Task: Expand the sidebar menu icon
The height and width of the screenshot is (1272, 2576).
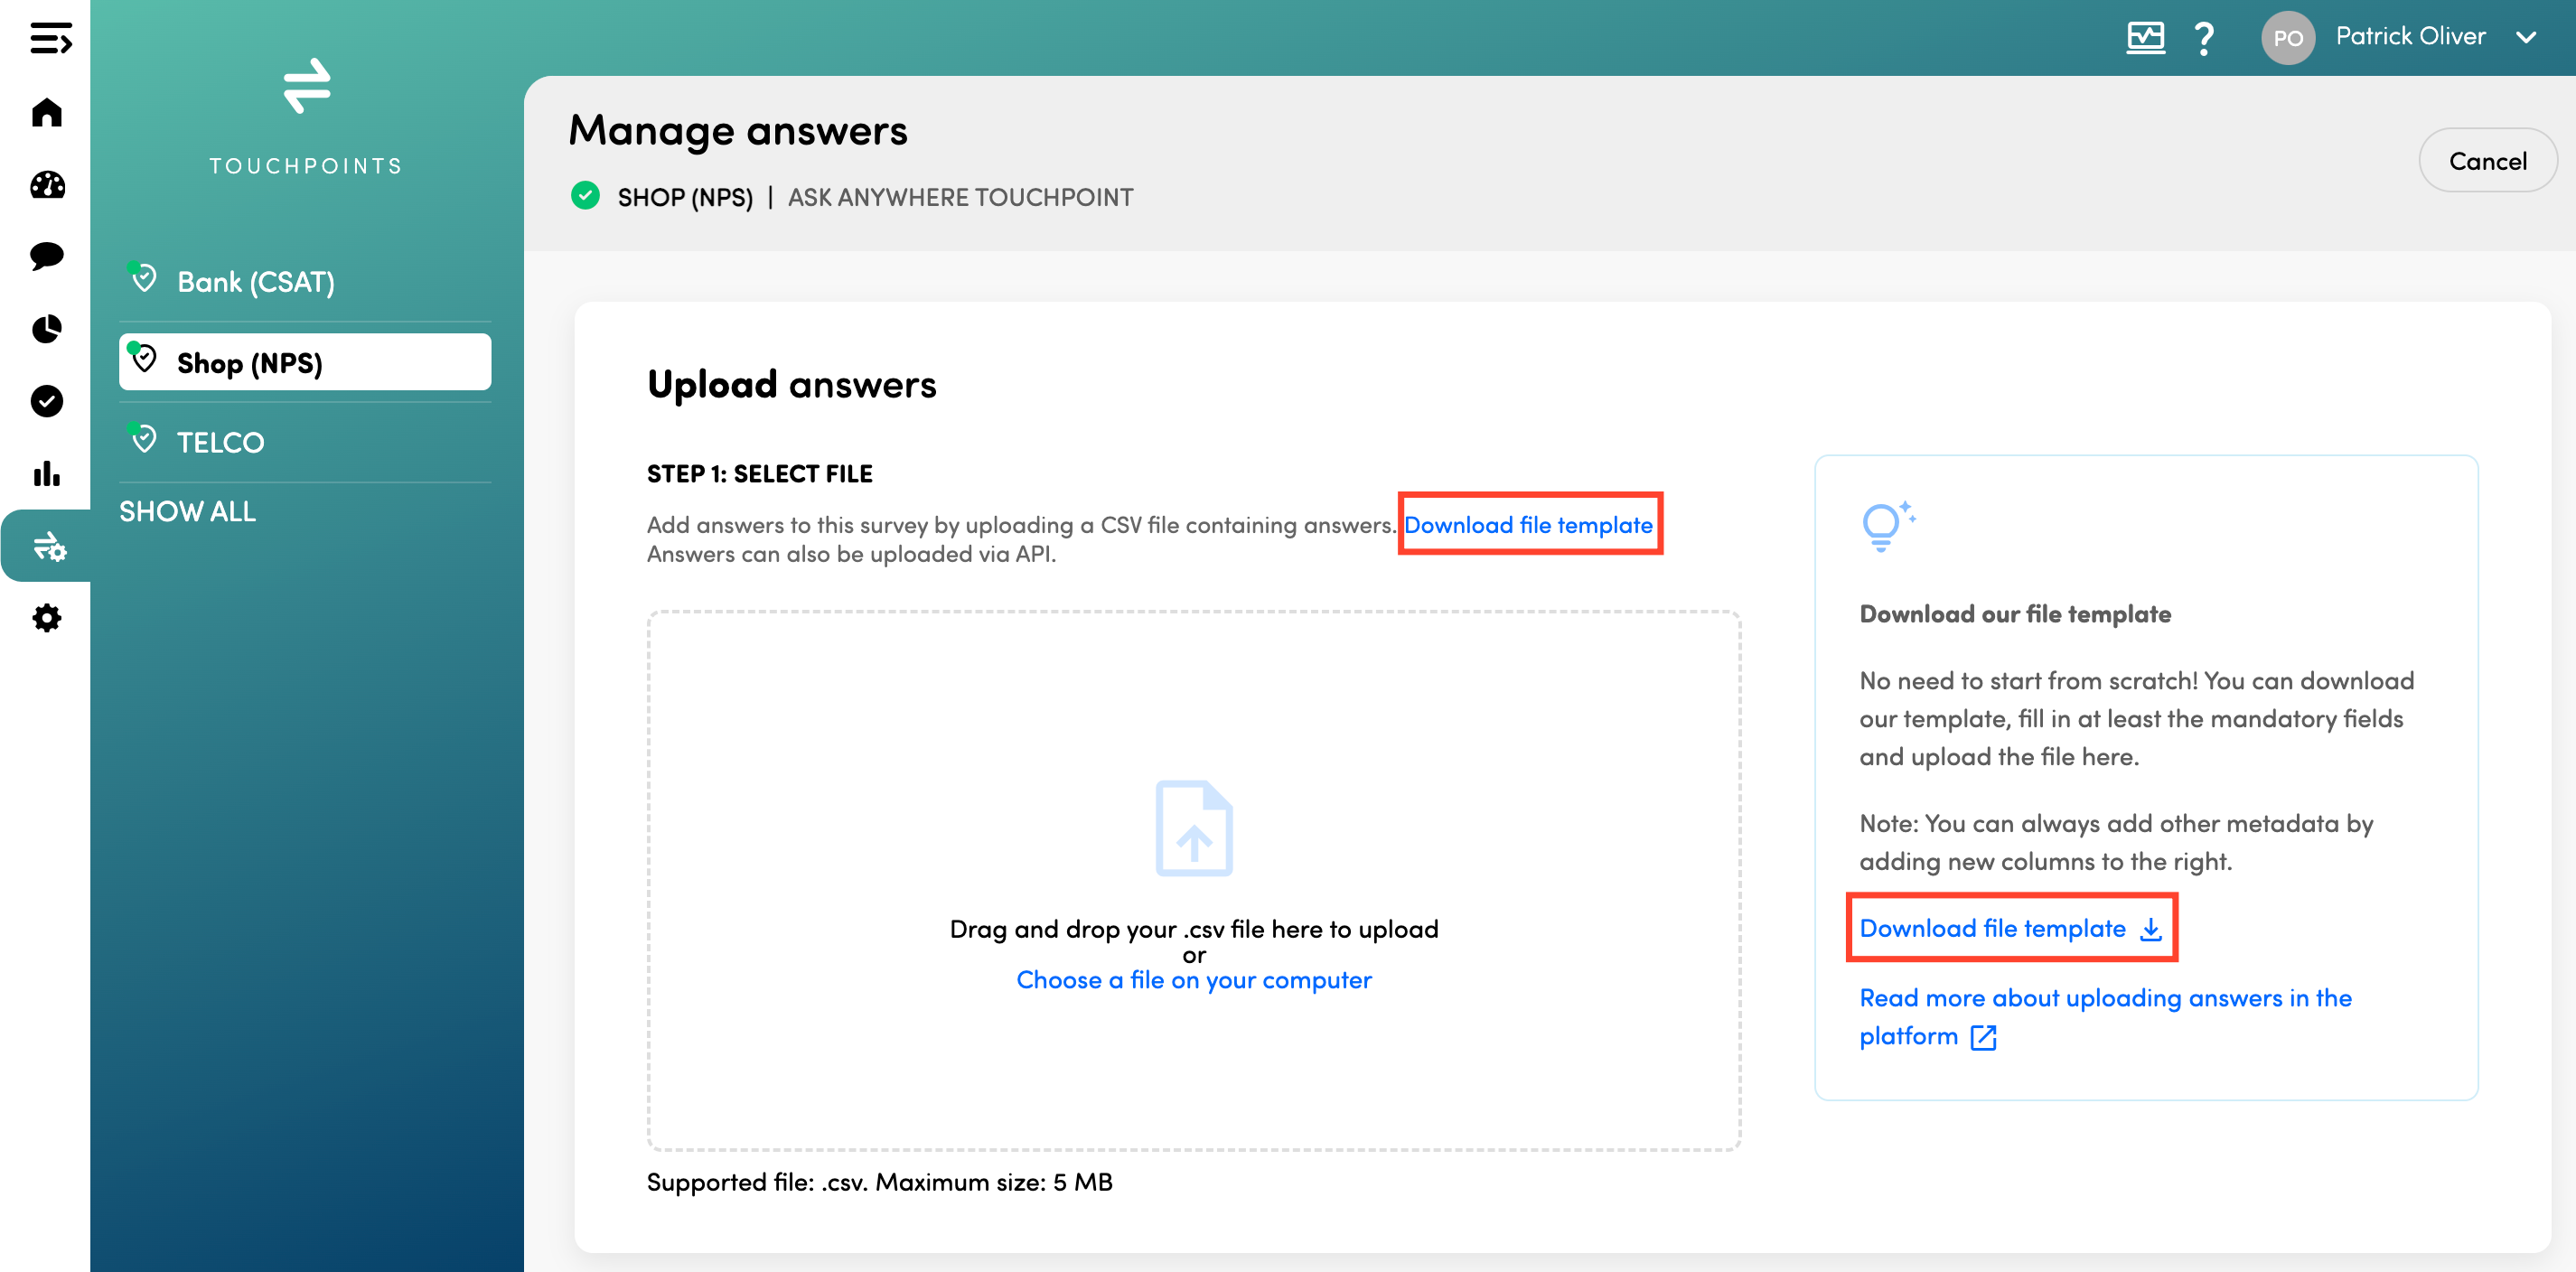Action: [50, 40]
